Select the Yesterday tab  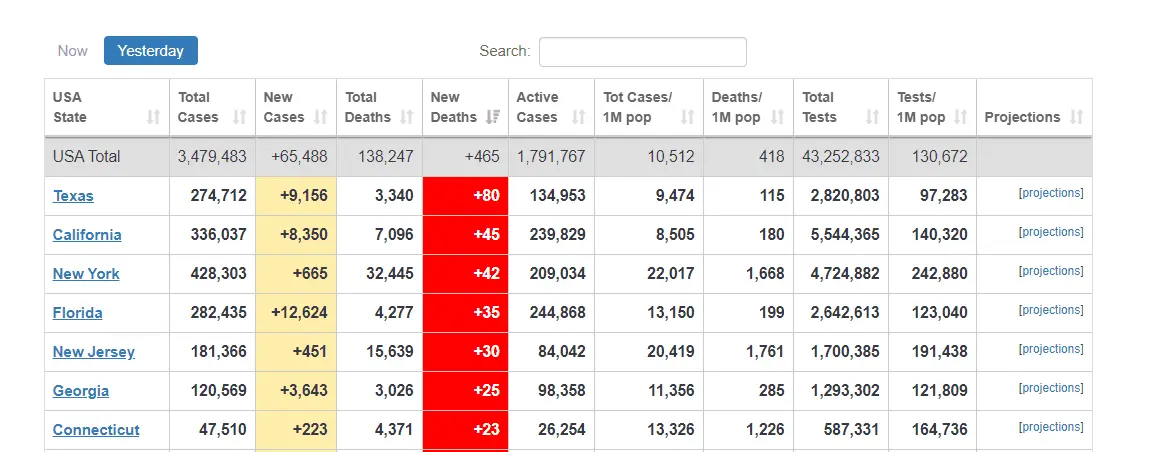point(151,51)
